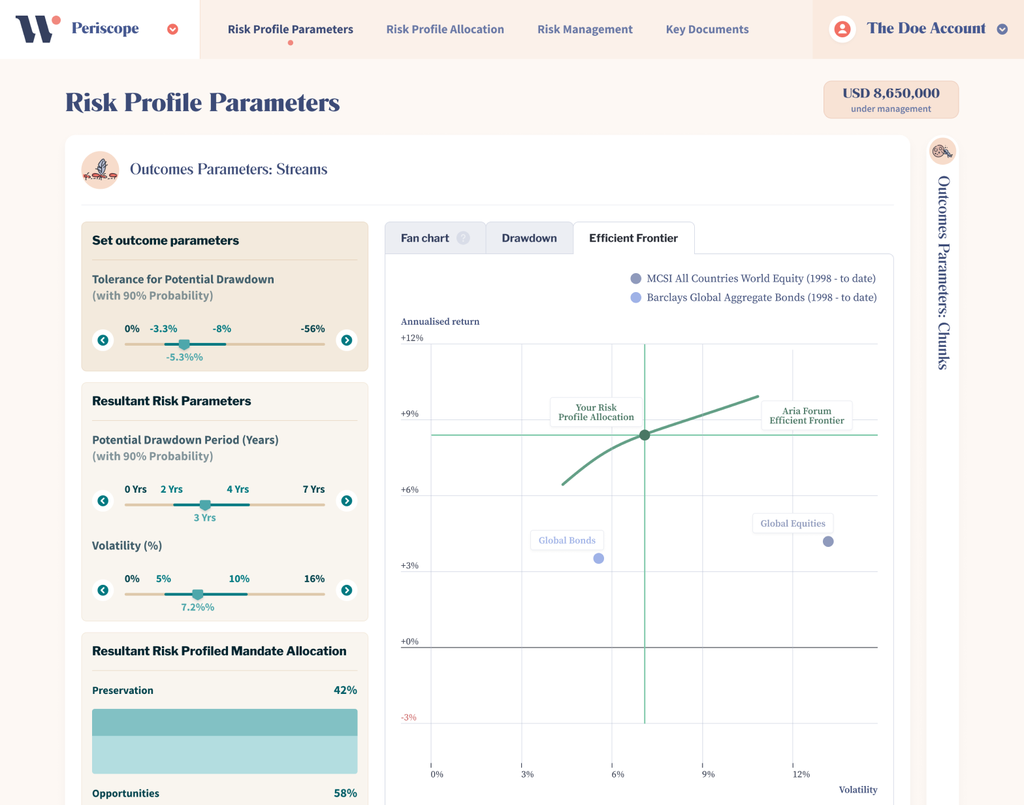Click the Fan chart help question icon

463,238
